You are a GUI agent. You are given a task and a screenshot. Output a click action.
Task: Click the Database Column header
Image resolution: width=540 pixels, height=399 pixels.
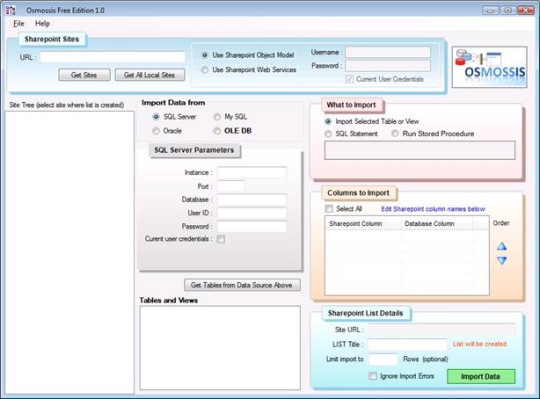437,223
